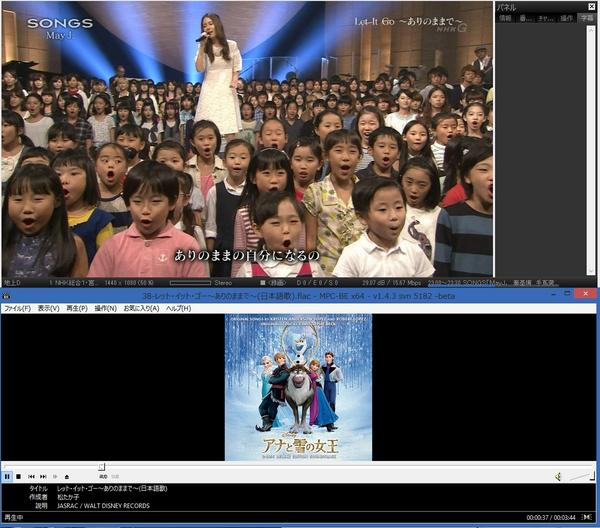Click the 1440 x 1080 resolution text
Viewport: 600px width, 528px height.
click(129, 283)
